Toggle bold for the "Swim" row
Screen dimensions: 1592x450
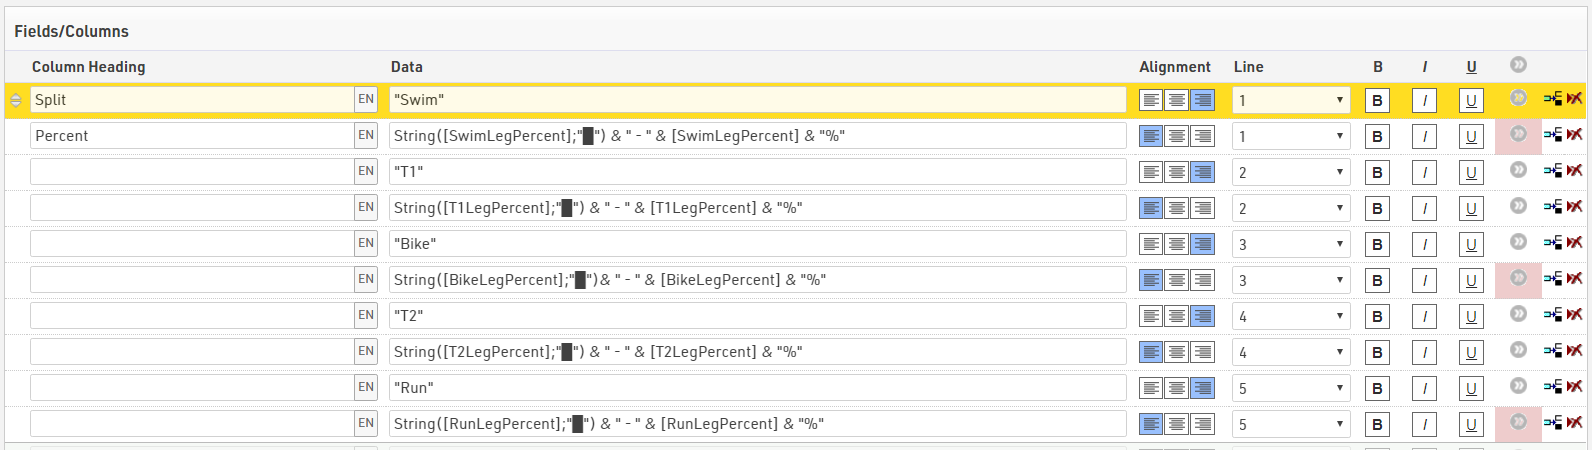point(1377,100)
